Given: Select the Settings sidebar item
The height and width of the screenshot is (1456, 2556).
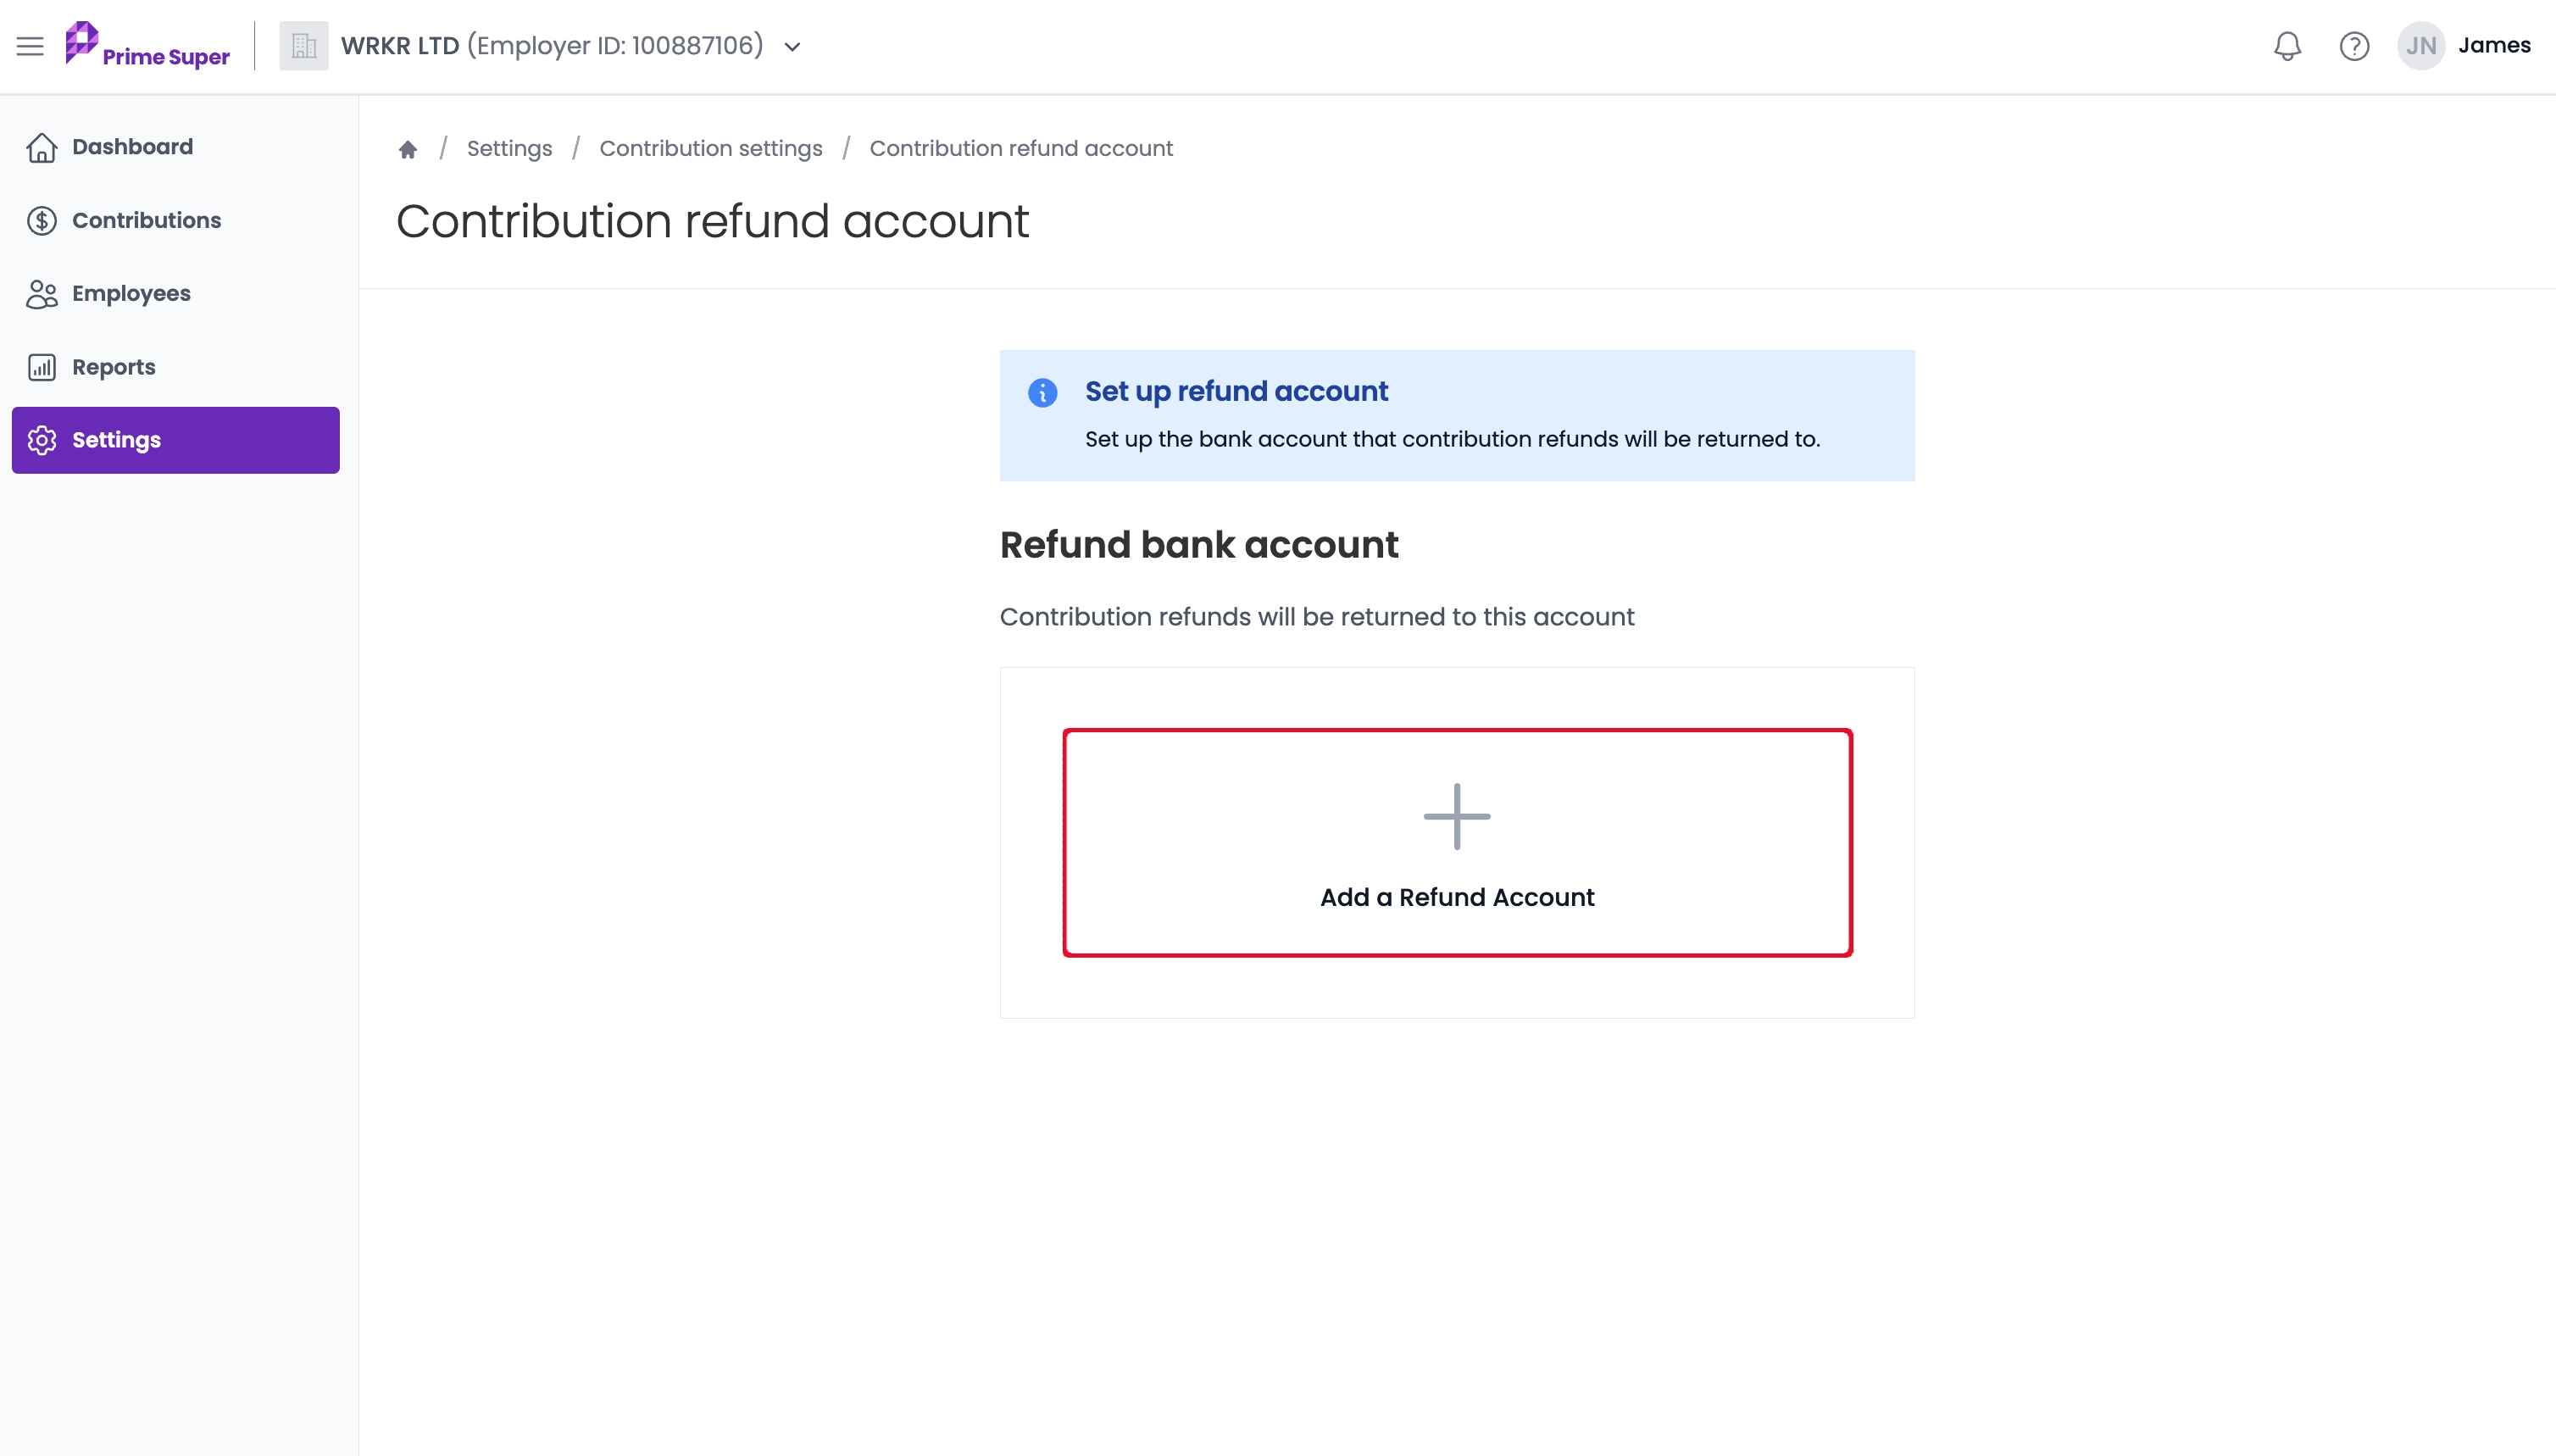Looking at the screenshot, I should tap(176, 440).
